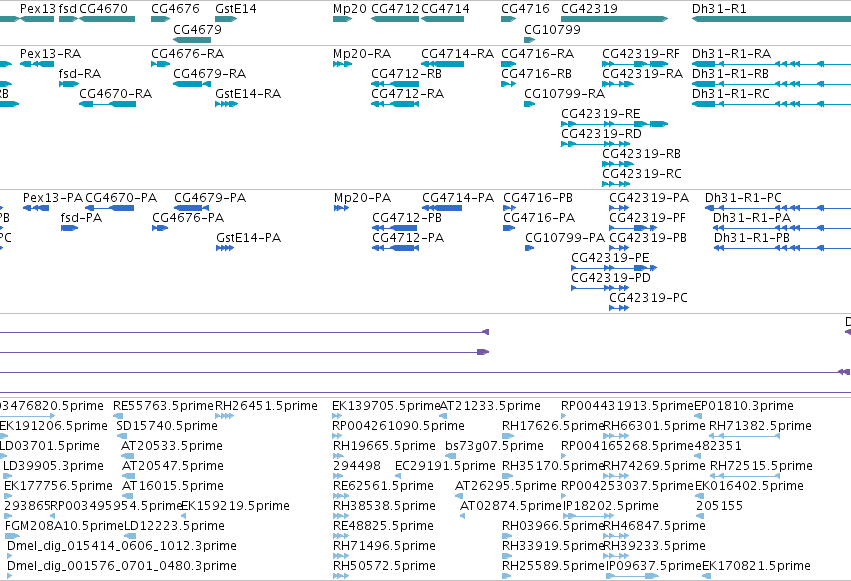The height and width of the screenshot is (581, 851).
Task: Select the RH71382.5prime EST label
Action: tap(760, 426)
